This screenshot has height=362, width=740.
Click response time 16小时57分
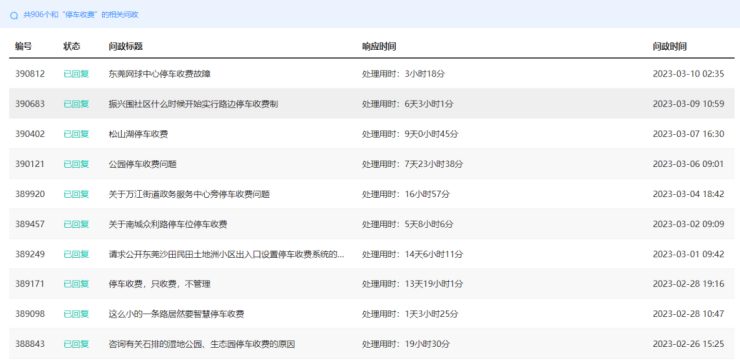[428, 194]
